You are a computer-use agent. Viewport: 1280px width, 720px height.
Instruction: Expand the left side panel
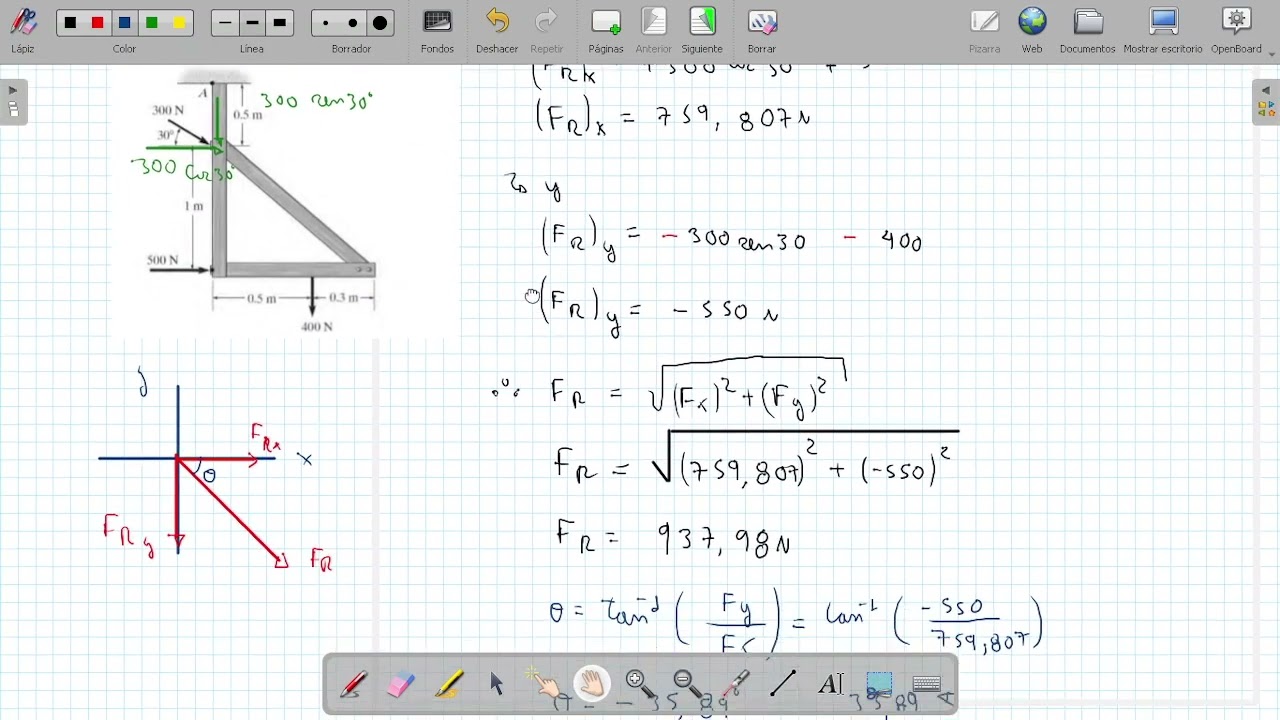coord(13,102)
